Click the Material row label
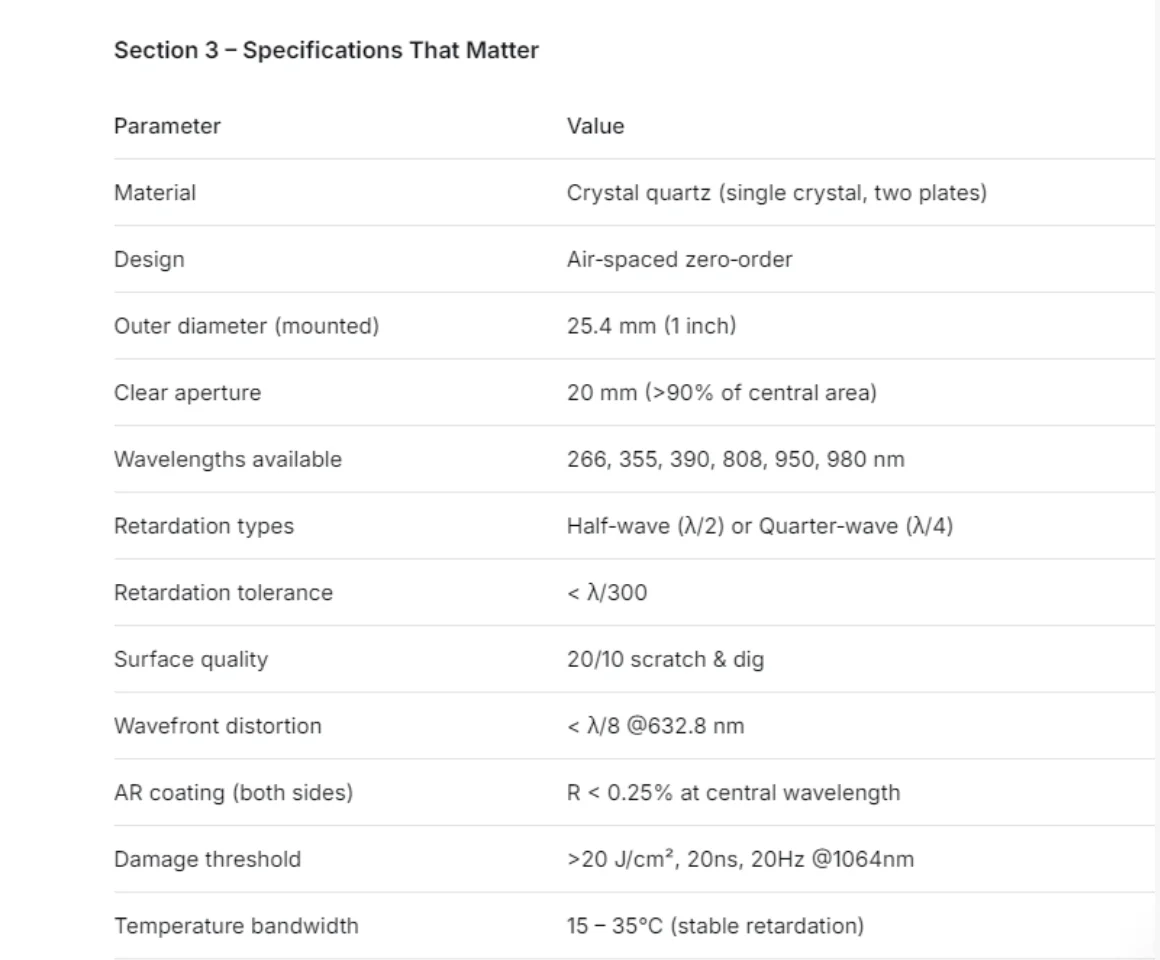1160x960 pixels. [155, 192]
